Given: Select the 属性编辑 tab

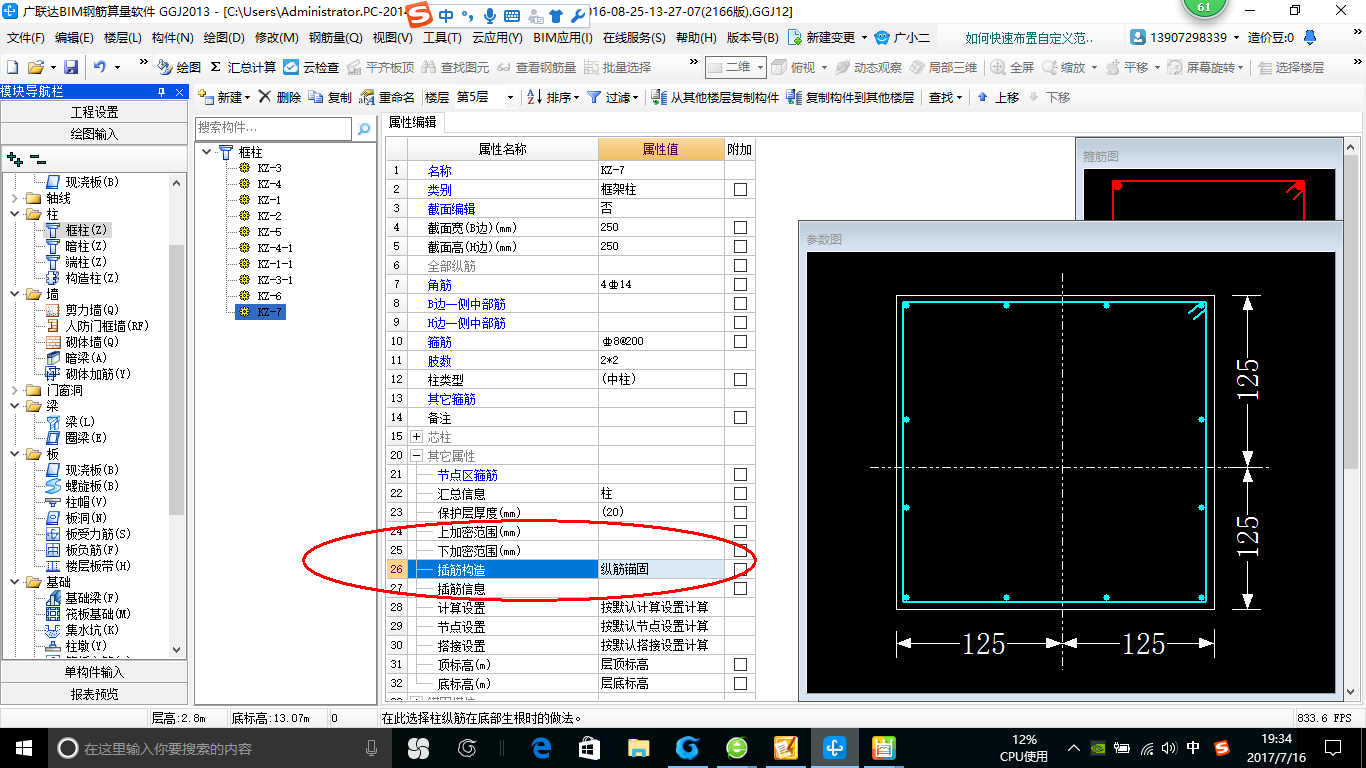Looking at the screenshot, I should 413,122.
